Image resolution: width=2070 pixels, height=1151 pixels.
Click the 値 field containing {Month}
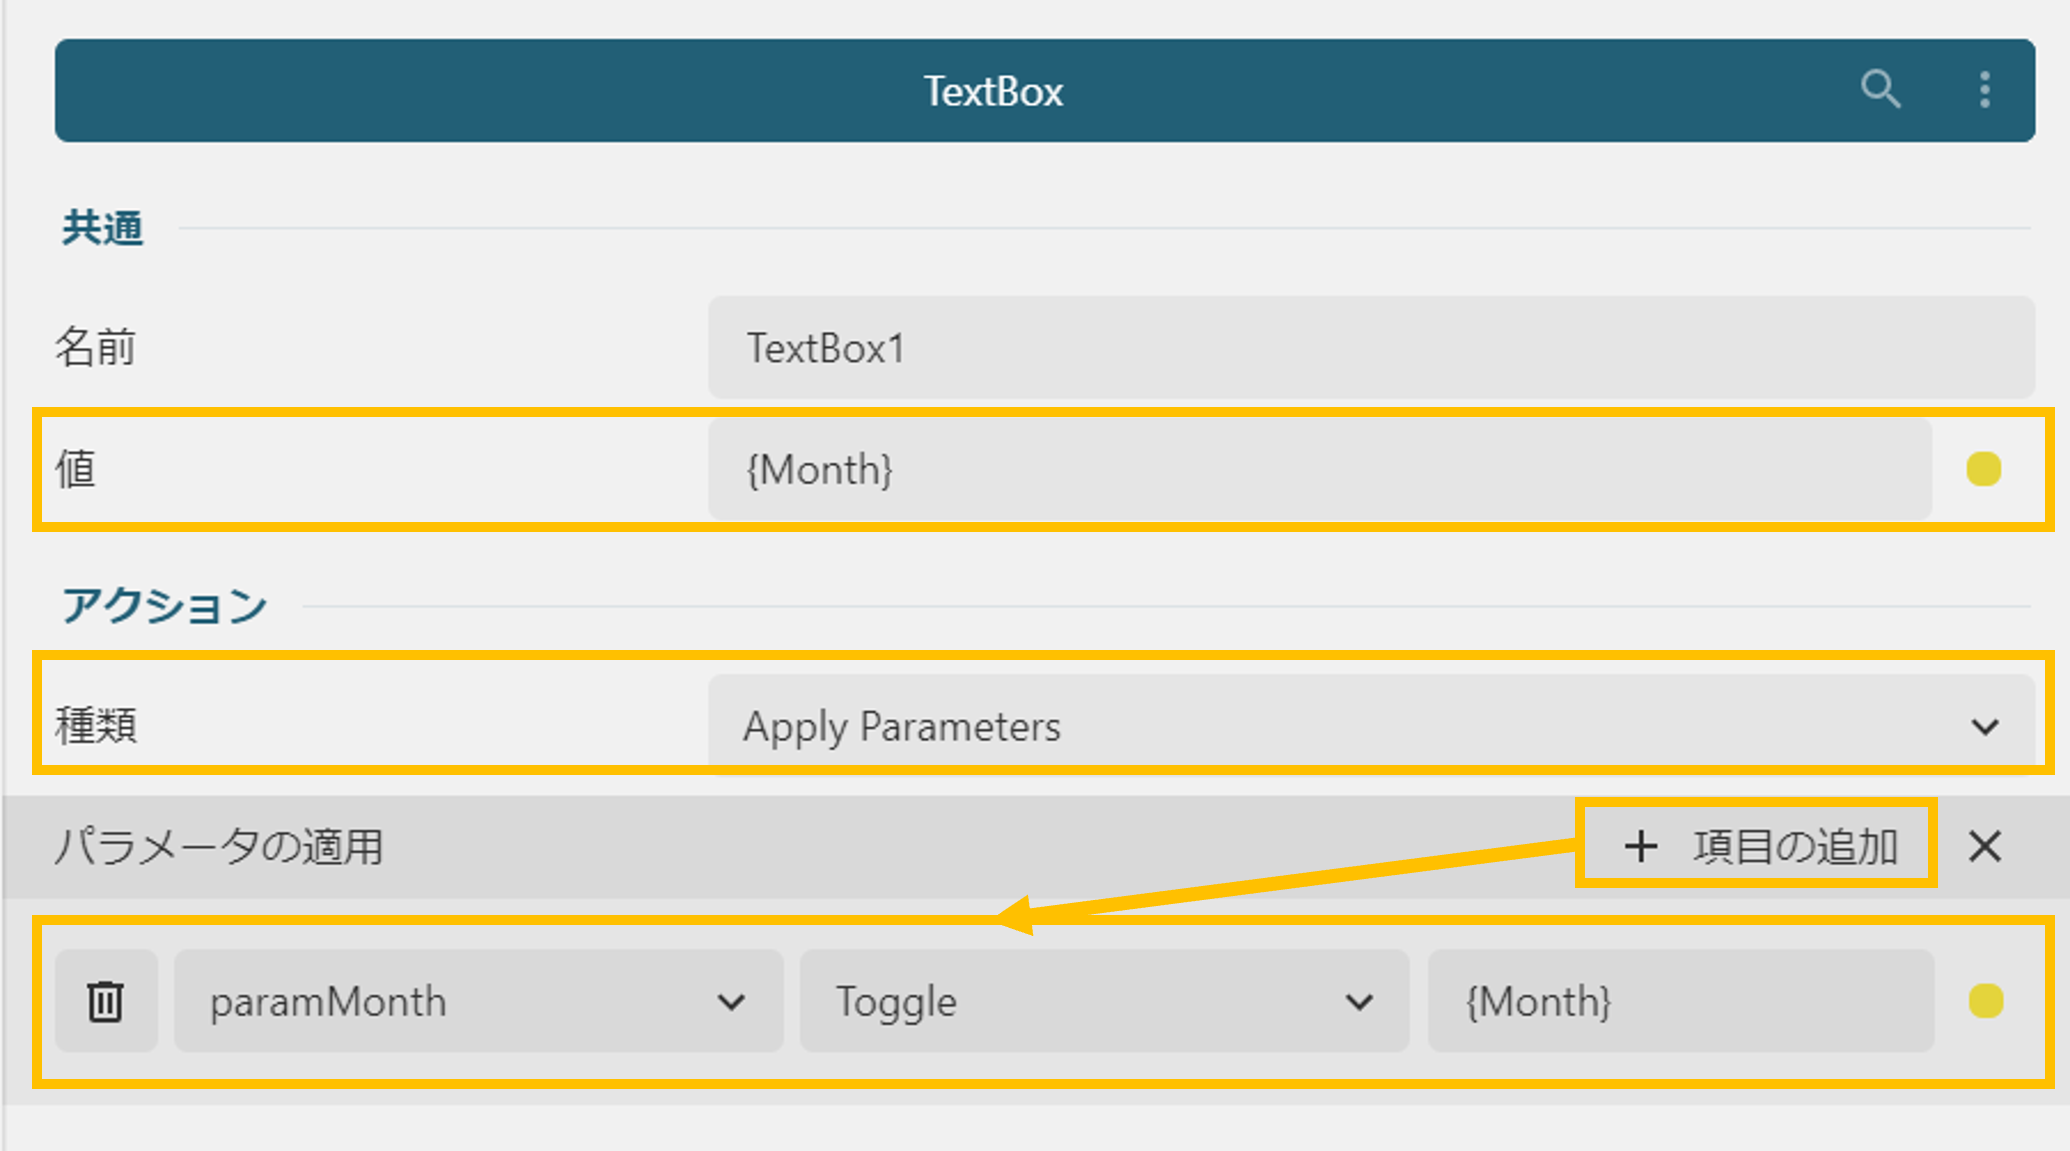pyautogui.click(x=1320, y=469)
